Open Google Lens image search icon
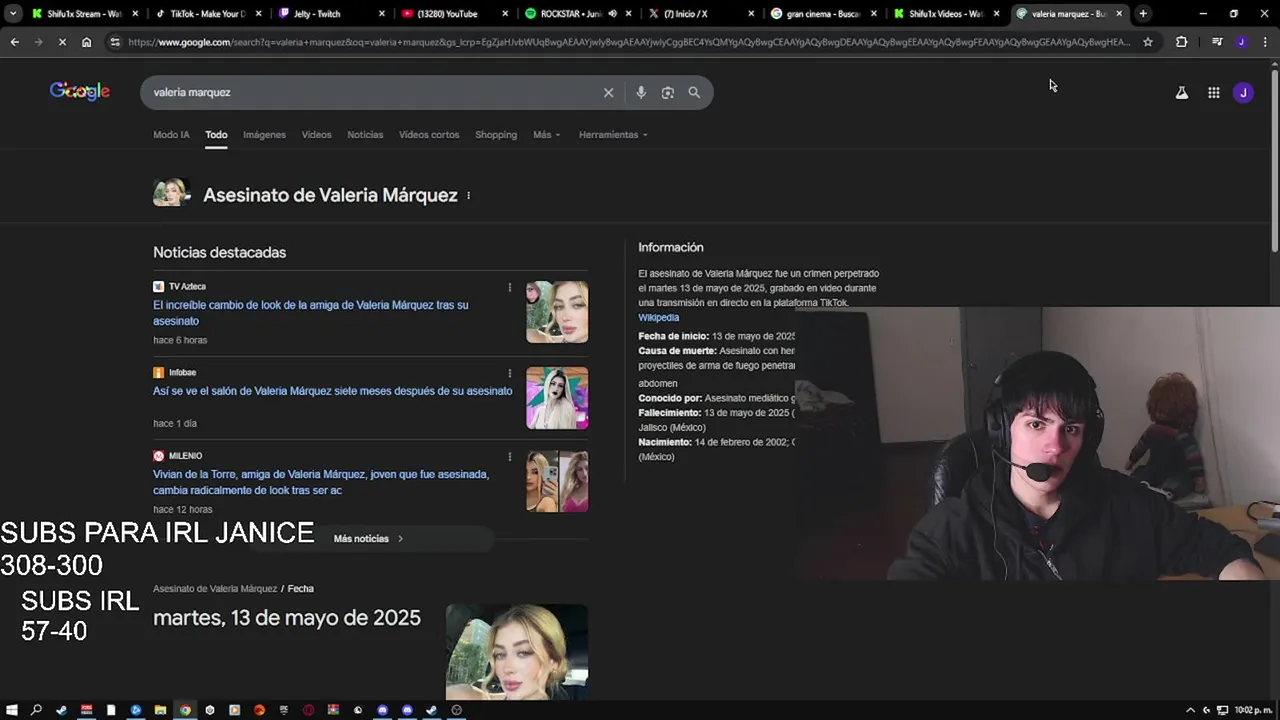1280x720 pixels. click(x=668, y=92)
